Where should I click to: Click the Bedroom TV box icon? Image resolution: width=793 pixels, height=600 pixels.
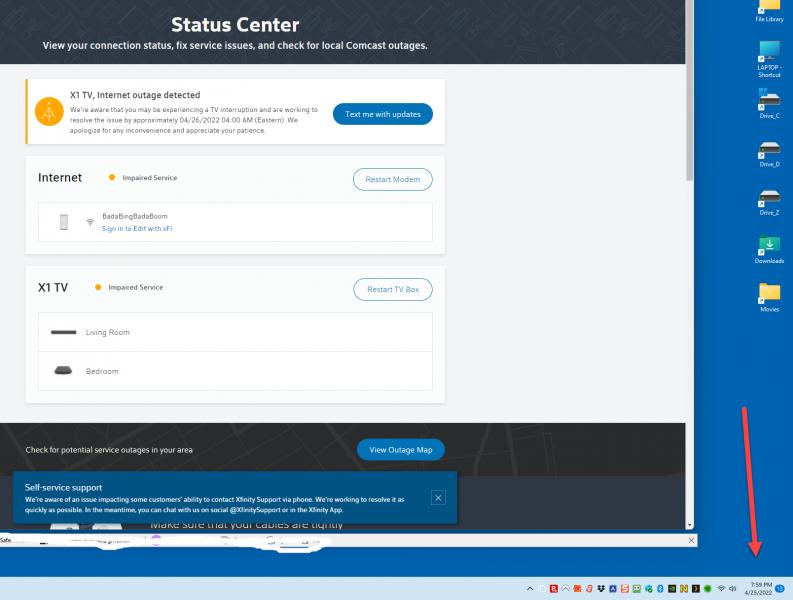tap(63, 371)
